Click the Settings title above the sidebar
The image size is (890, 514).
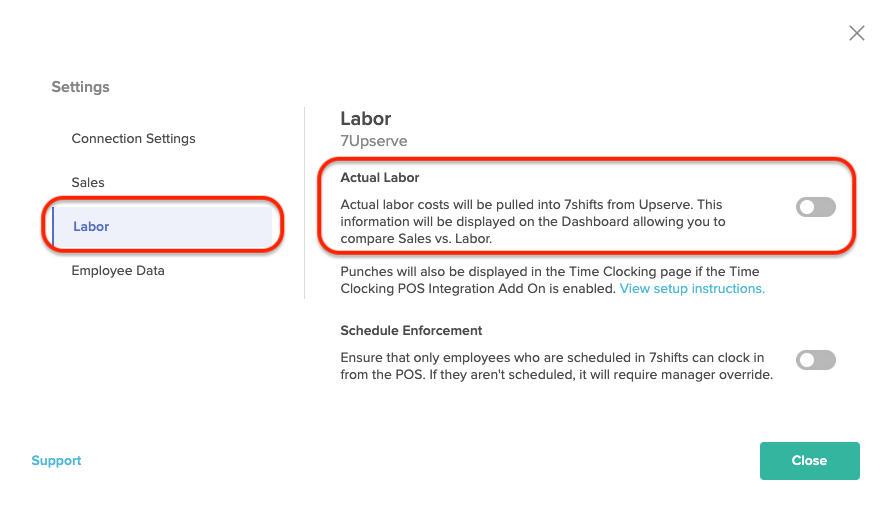click(81, 87)
